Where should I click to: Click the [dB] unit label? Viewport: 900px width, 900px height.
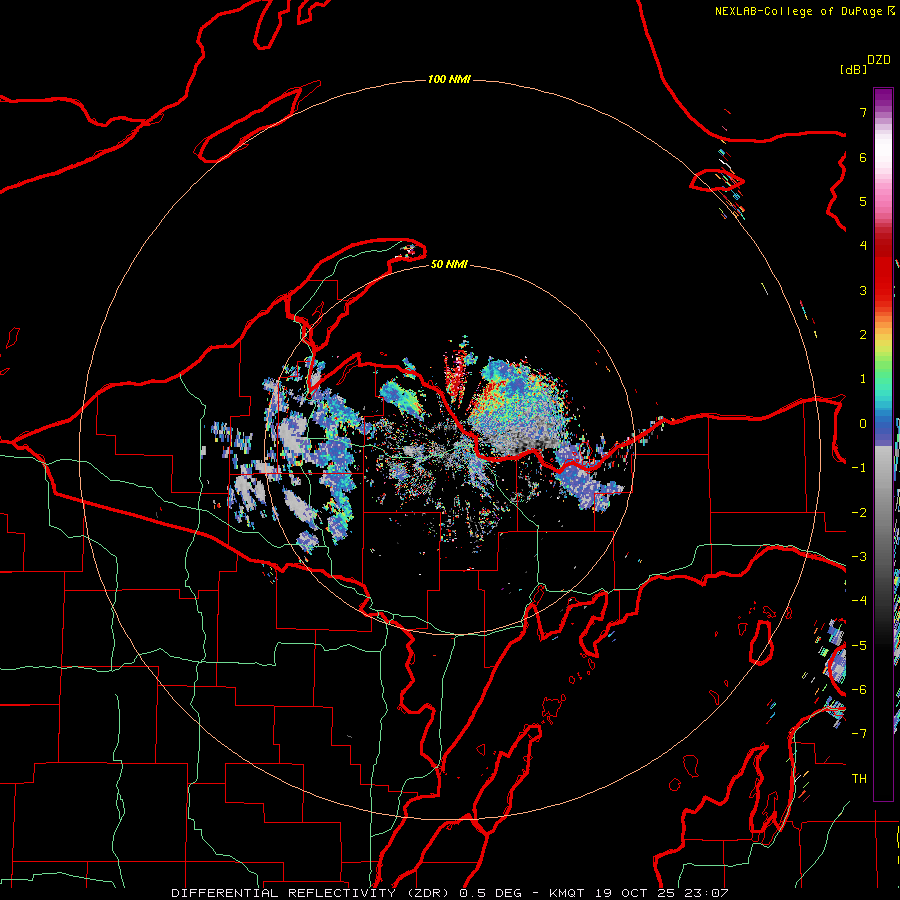pos(853,69)
